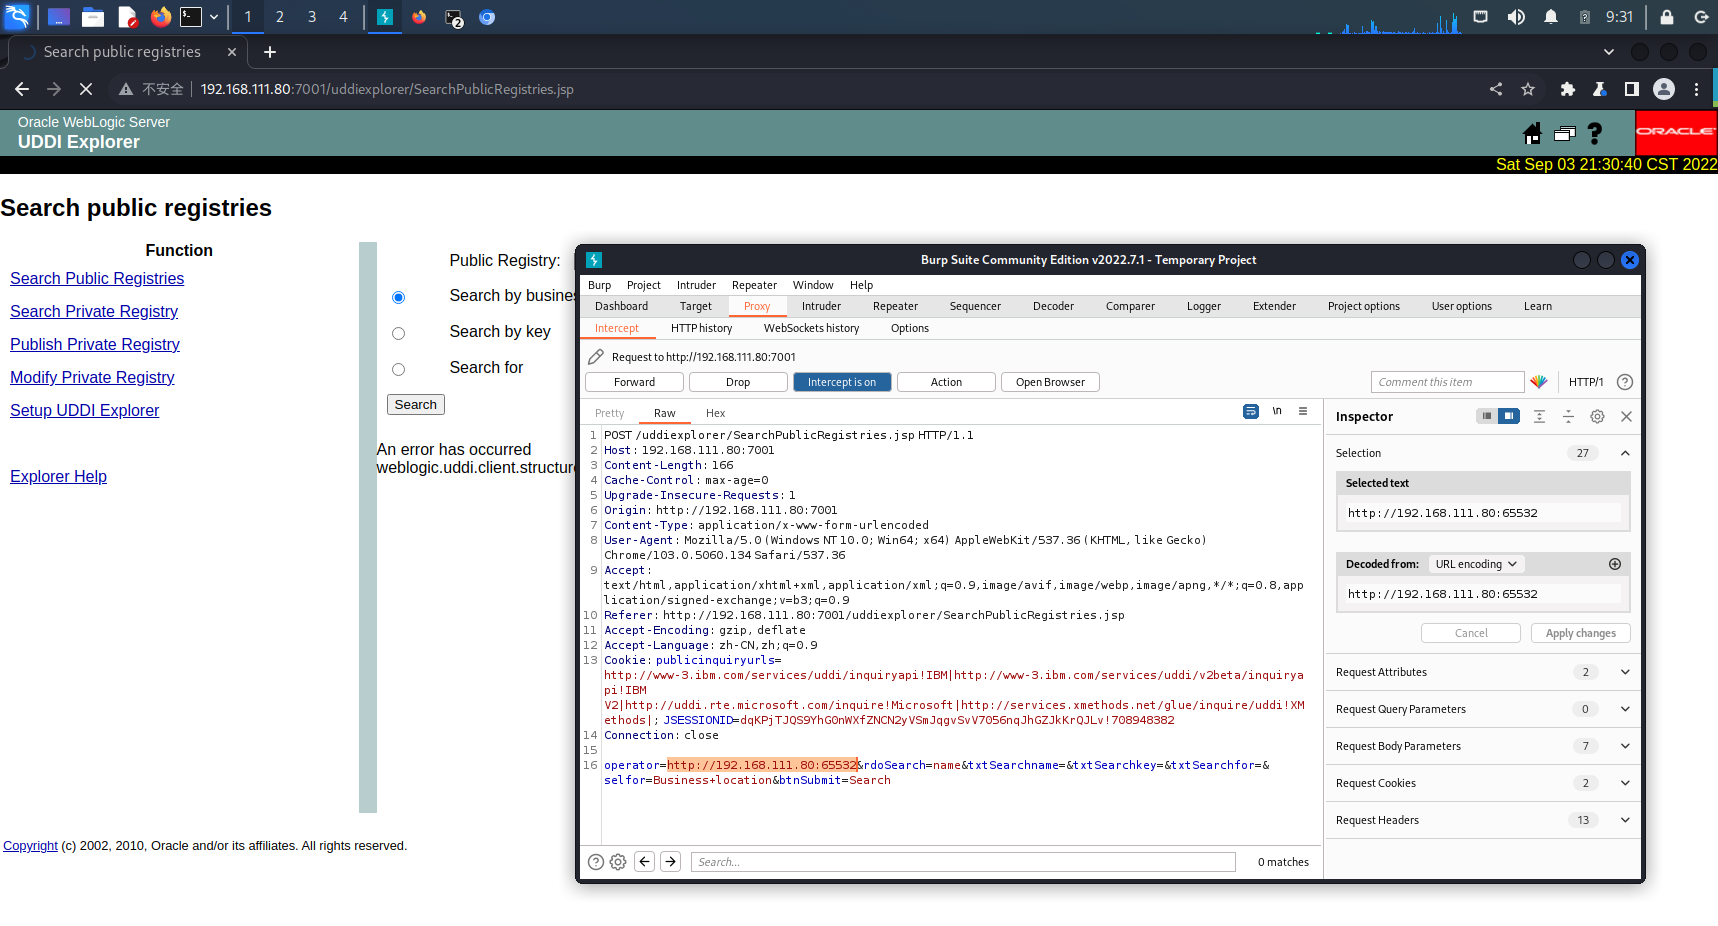1718x926 pixels.
Task: Select Search by business radio button
Action: [398, 297]
